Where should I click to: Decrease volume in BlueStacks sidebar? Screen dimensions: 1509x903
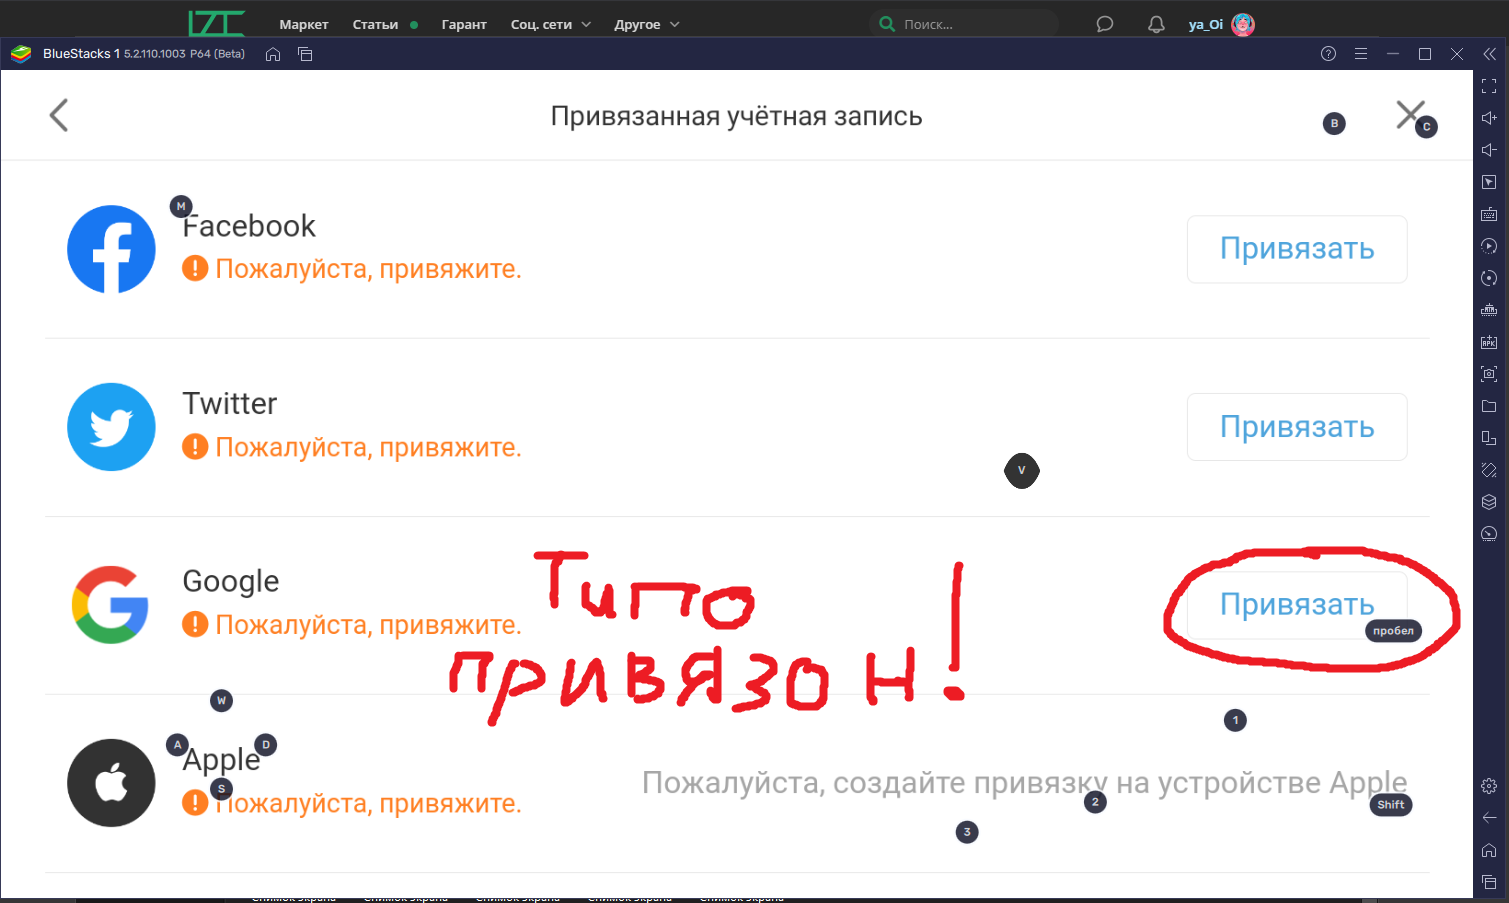[x=1489, y=150]
